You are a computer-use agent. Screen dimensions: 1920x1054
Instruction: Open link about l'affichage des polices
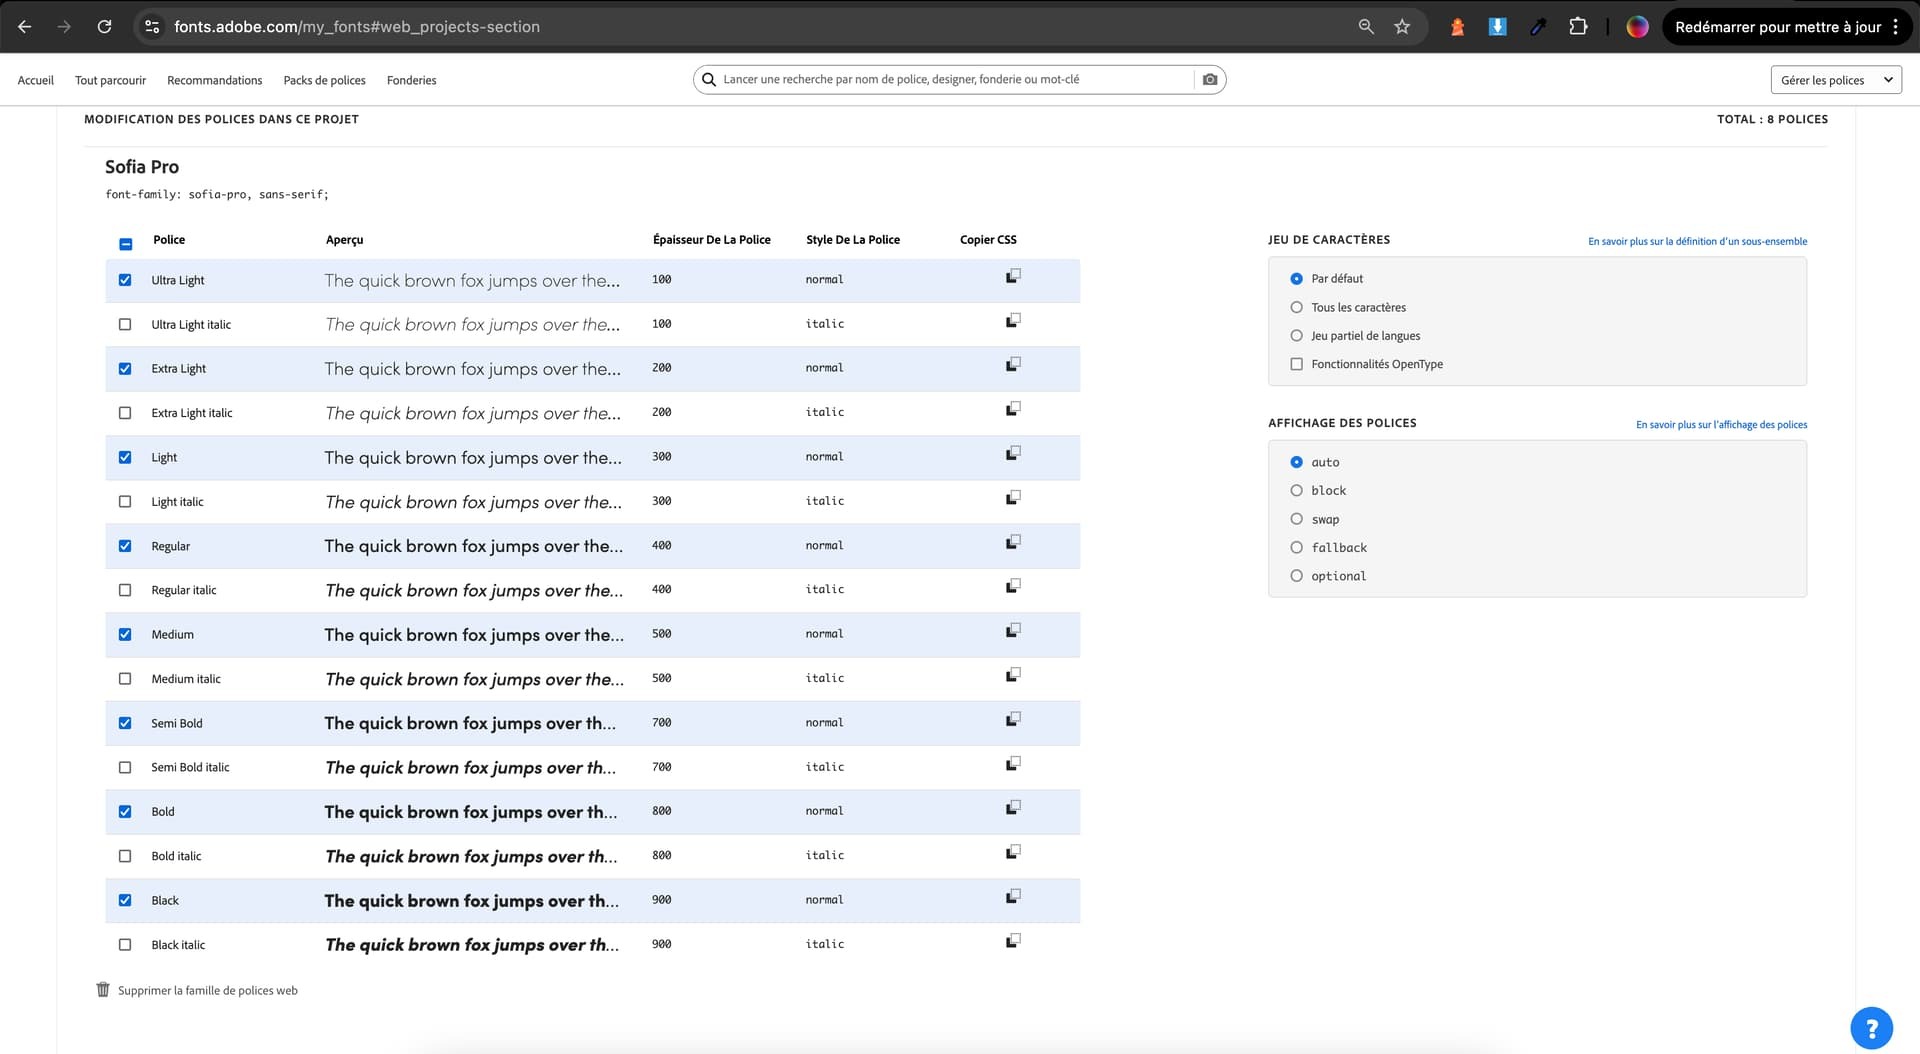click(x=1721, y=425)
